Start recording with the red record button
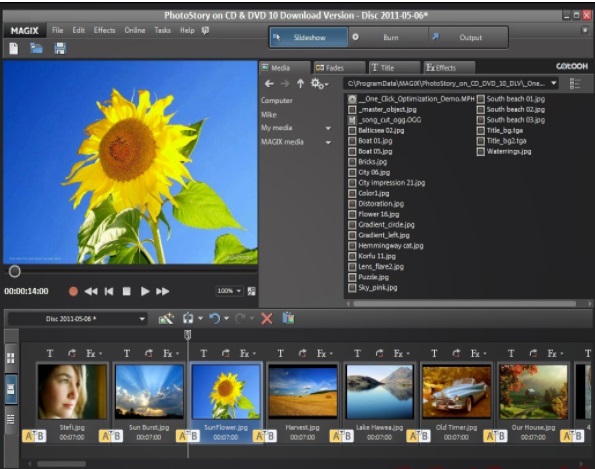 pyautogui.click(x=73, y=291)
